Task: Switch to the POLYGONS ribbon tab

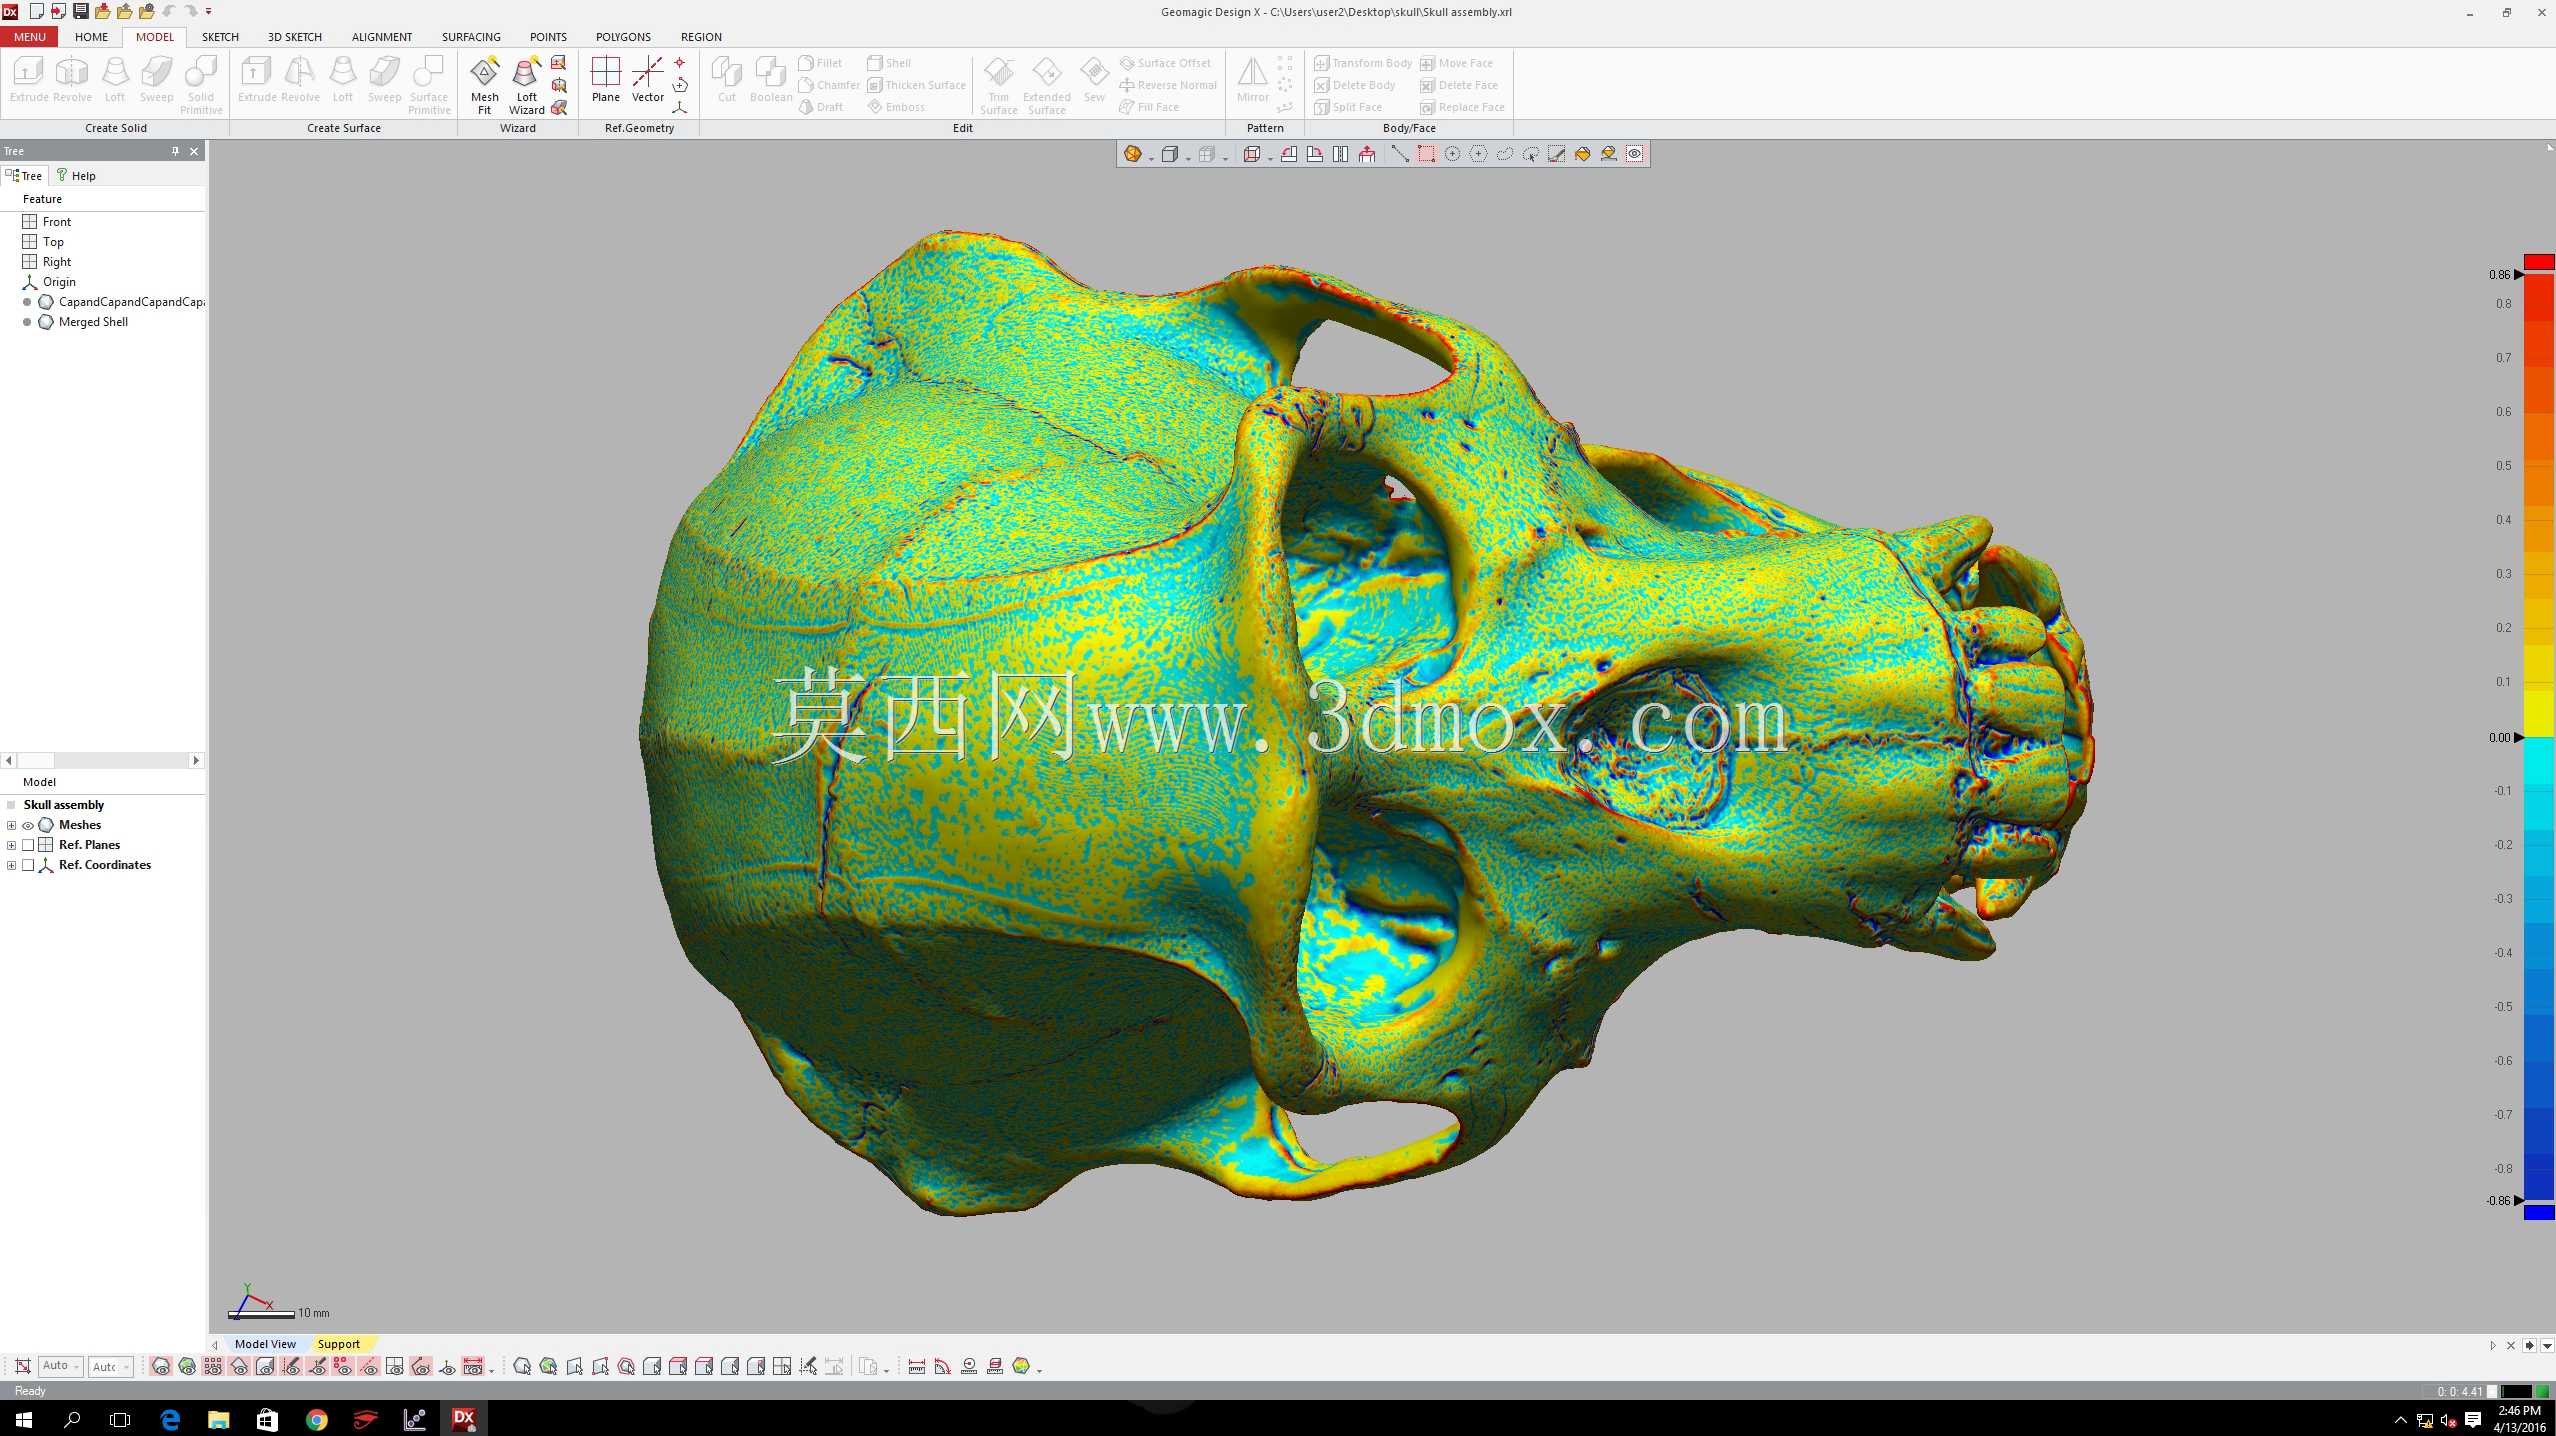Action: pos(623,37)
